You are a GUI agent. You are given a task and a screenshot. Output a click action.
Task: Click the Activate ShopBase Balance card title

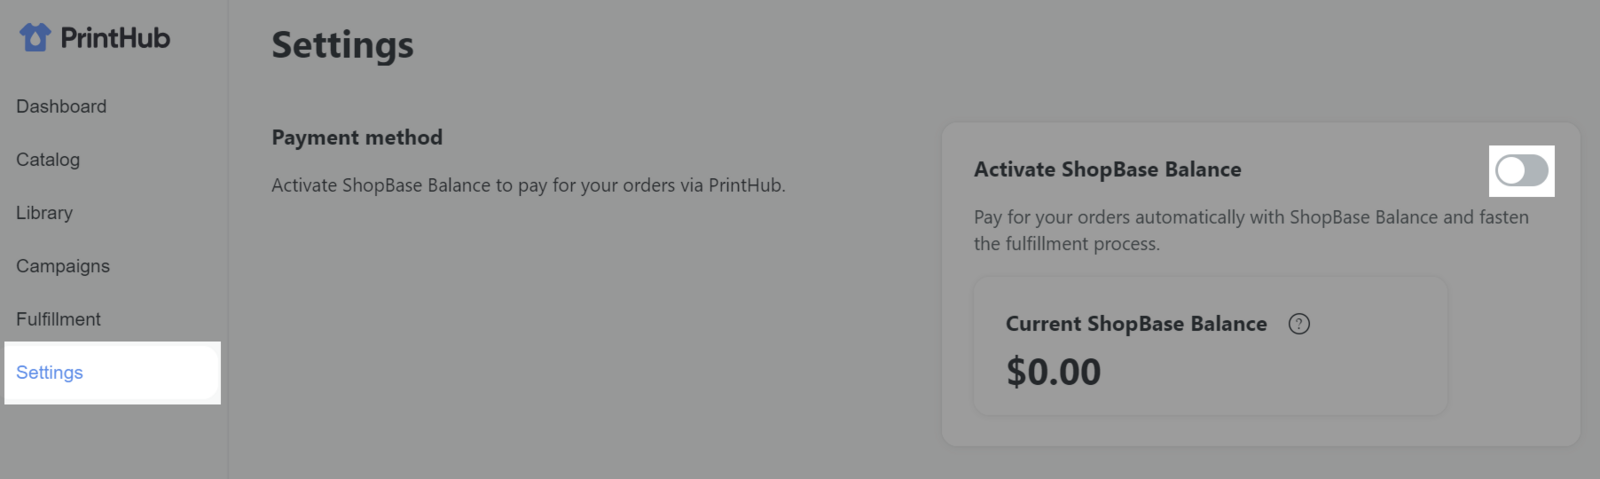pyautogui.click(x=1108, y=170)
